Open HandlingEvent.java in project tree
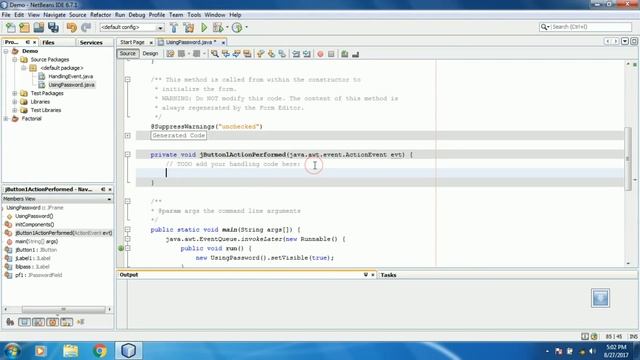640x360 pixels. click(x=70, y=76)
